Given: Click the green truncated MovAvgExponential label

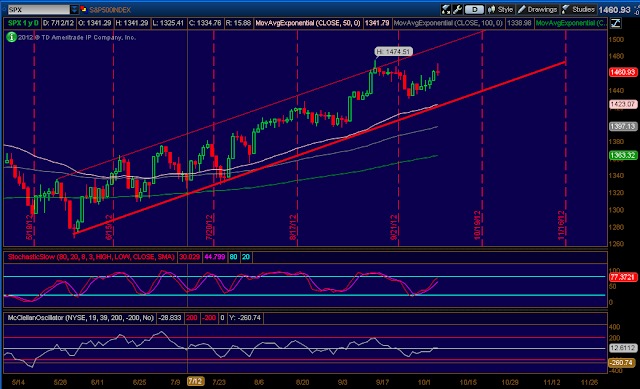Looking at the screenshot, I should pos(571,23).
